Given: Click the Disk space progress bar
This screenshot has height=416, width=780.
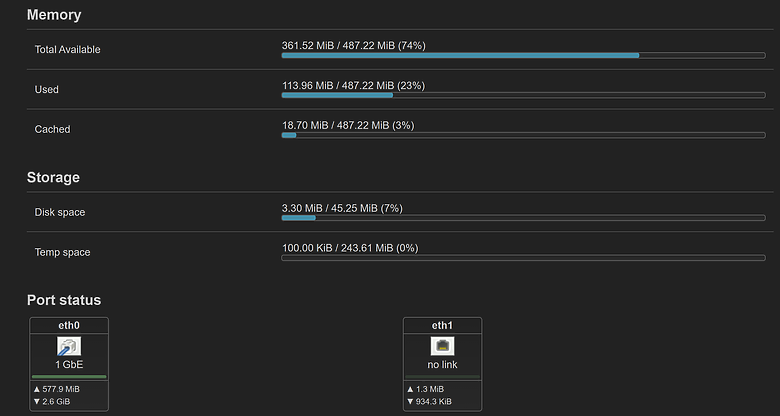Looking at the screenshot, I should tap(523, 217).
